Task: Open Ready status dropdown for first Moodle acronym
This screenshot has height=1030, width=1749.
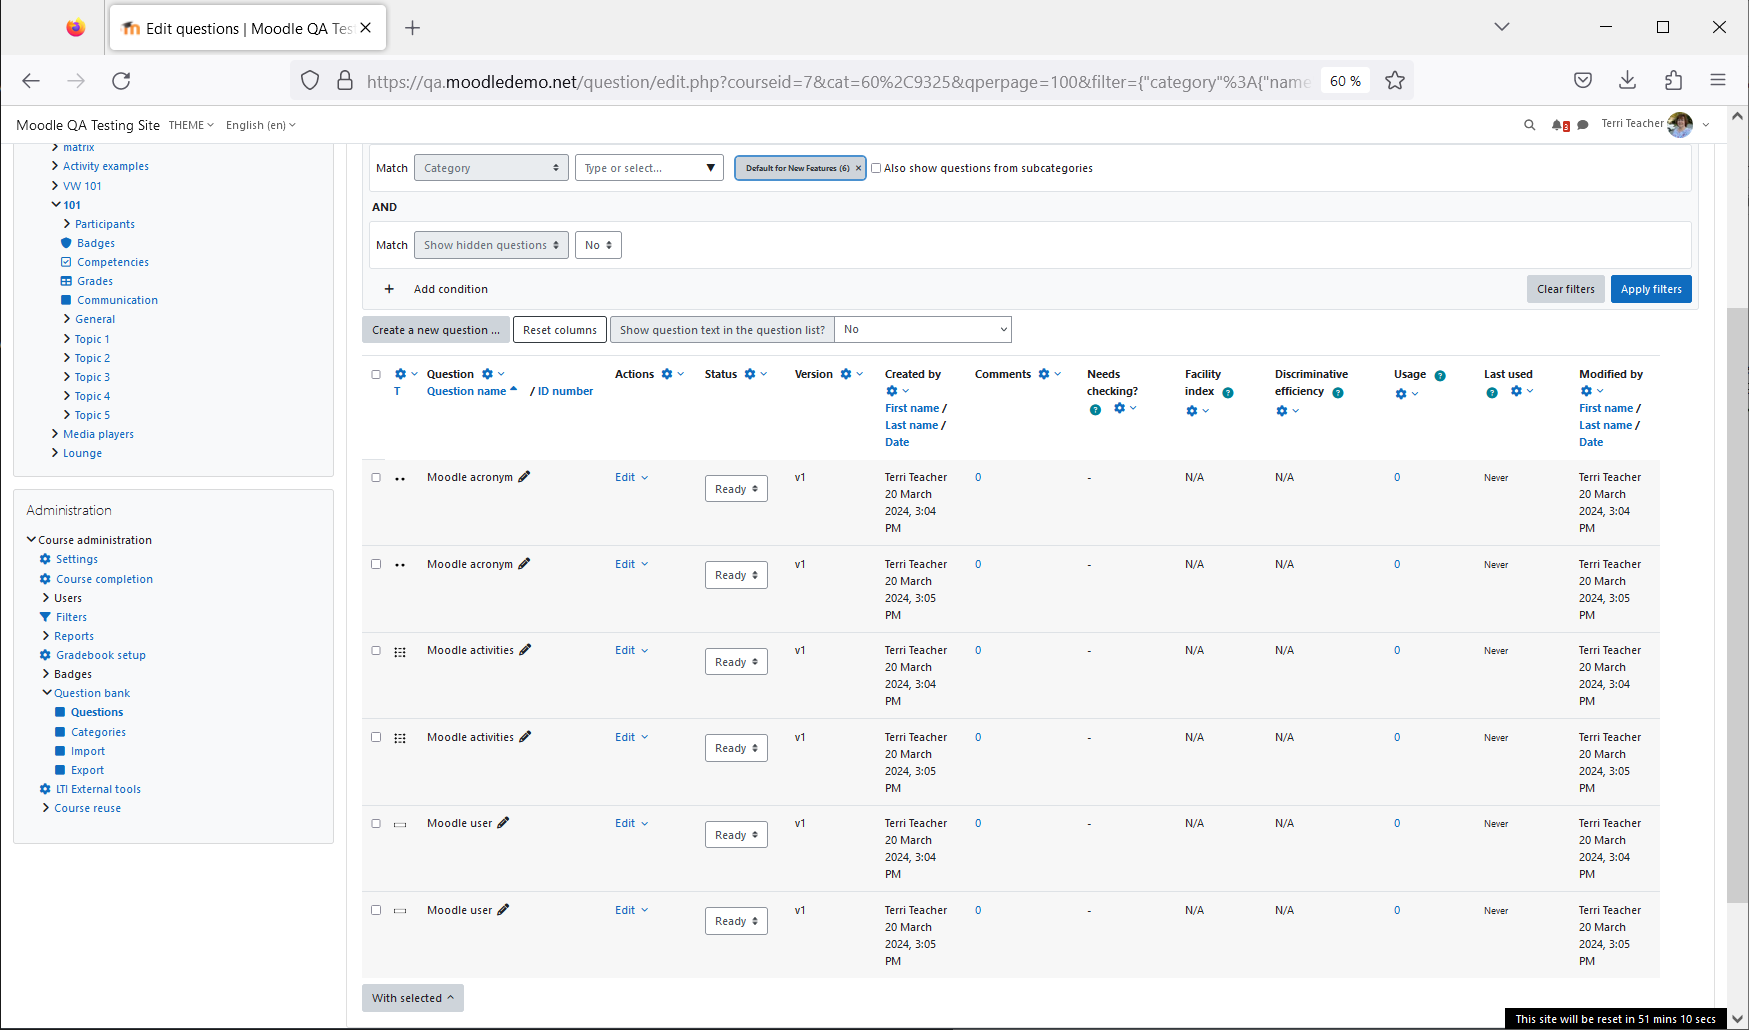Action: pyautogui.click(x=736, y=488)
